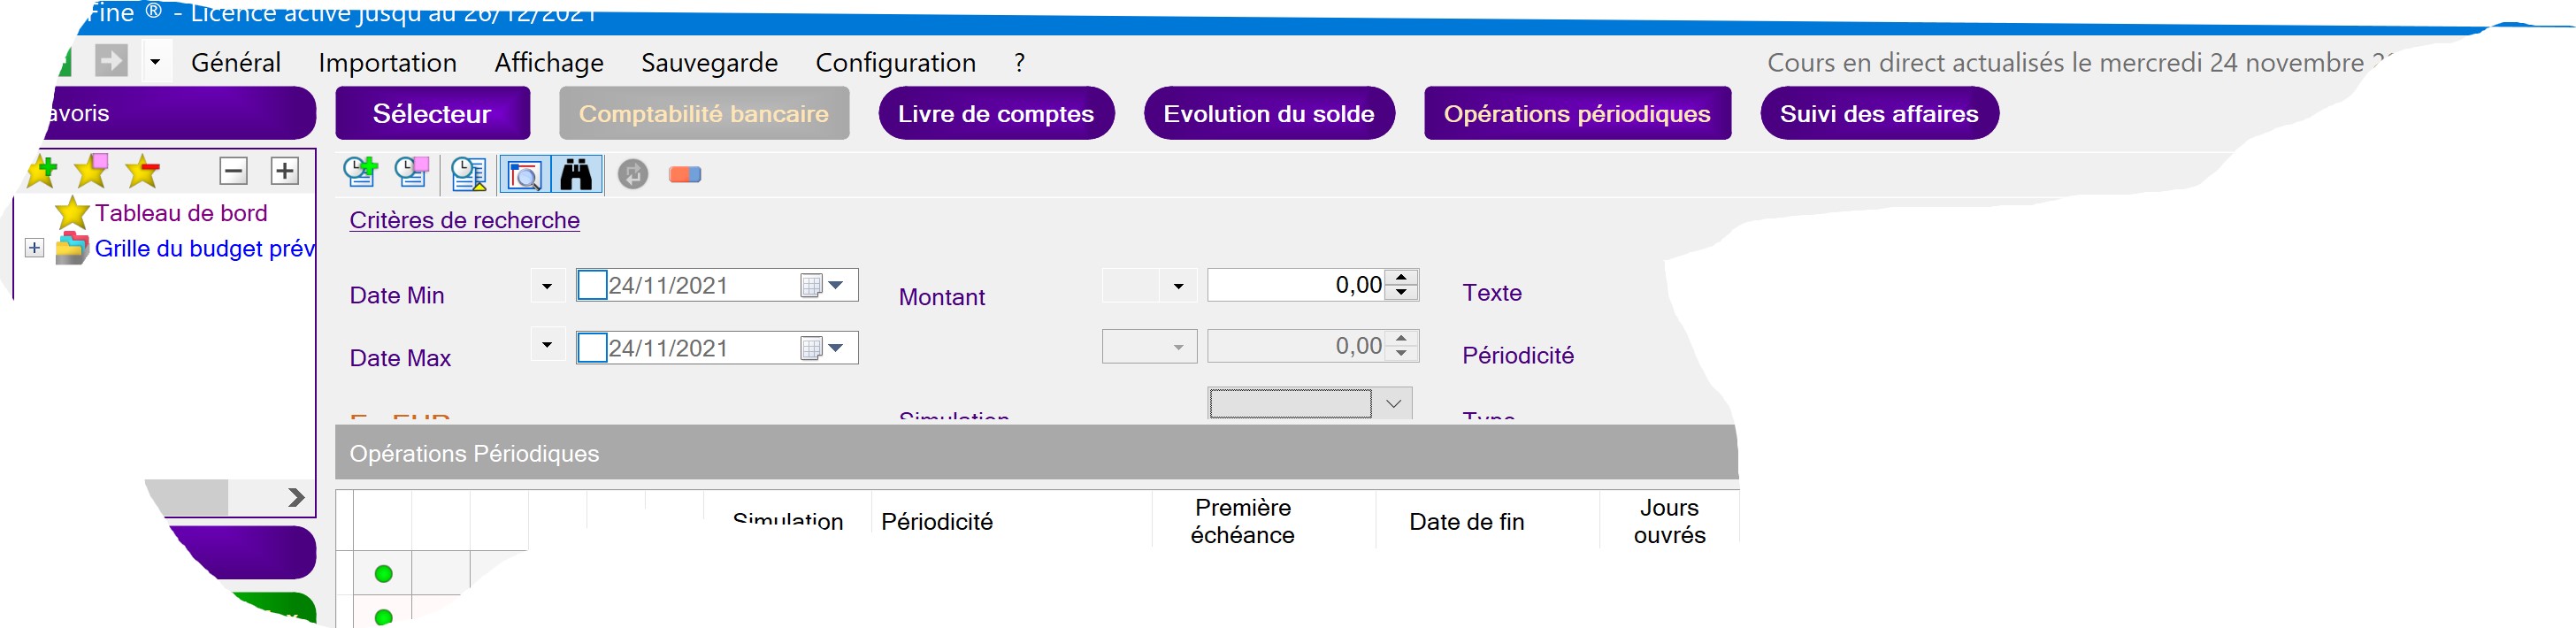Open the Importation menu
The height and width of the screenshot is (628, 2576).
[x=387, y=63]
